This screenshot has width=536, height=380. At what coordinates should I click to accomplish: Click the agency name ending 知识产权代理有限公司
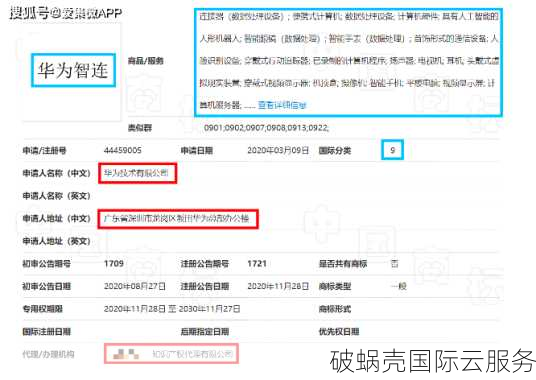tap(193, 354)
